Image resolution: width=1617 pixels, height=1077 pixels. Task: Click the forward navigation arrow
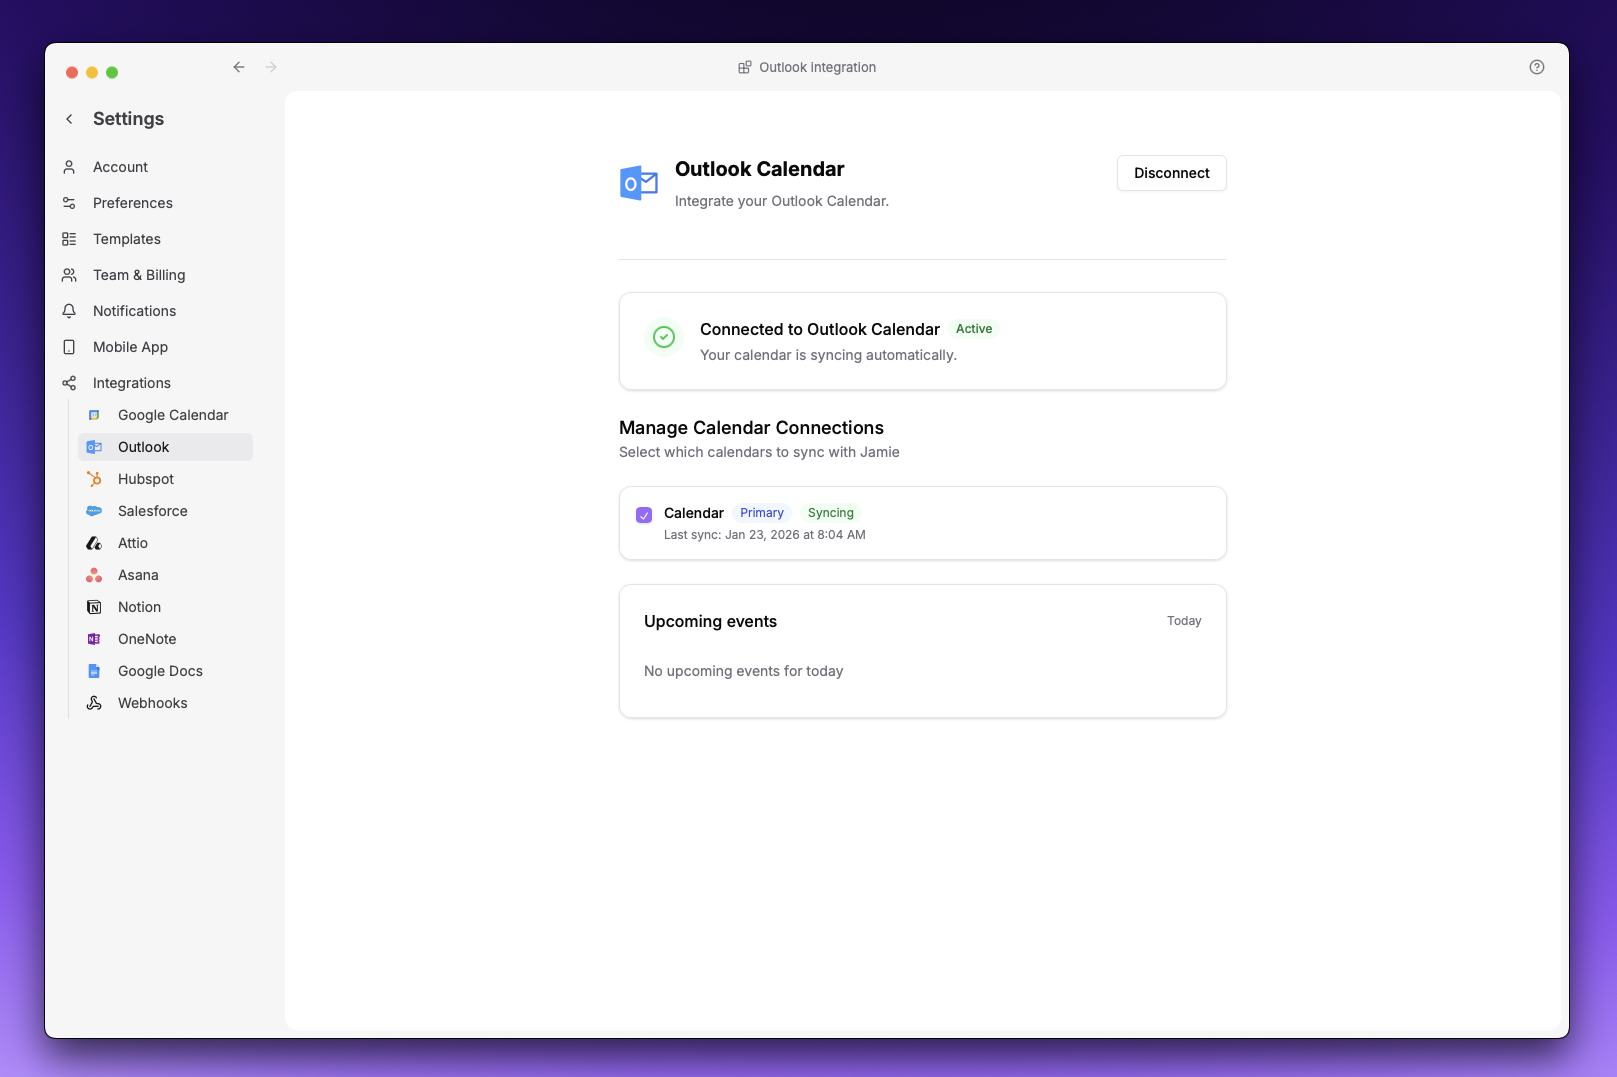[x=270, y=66]
